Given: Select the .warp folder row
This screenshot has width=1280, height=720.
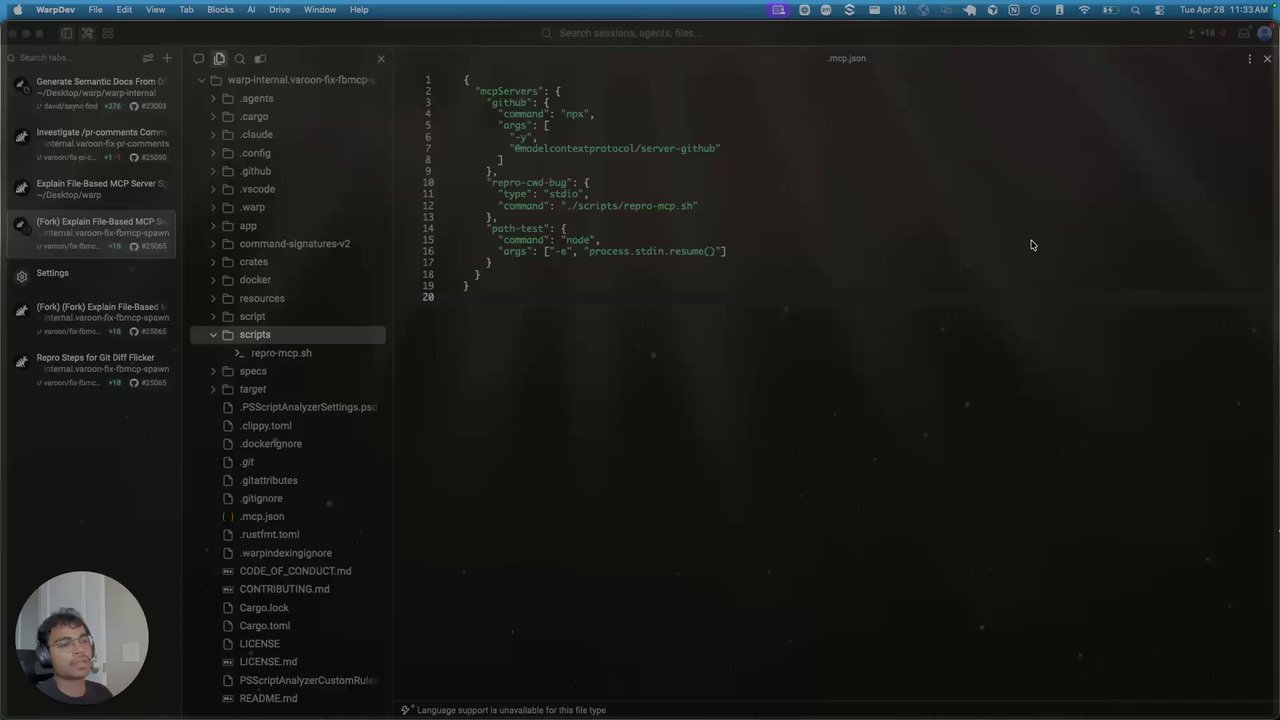Looking at the screenshot, I should point(288,208).
